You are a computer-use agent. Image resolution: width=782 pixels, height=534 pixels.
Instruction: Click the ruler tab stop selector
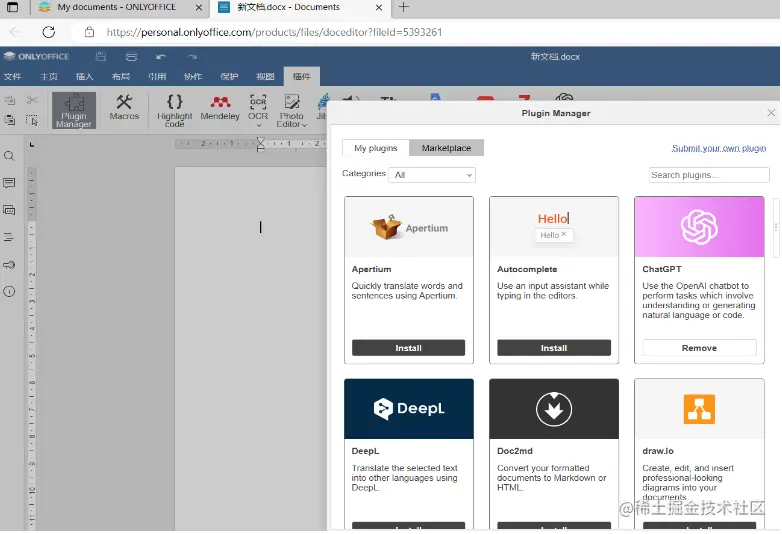coord(32,145)
